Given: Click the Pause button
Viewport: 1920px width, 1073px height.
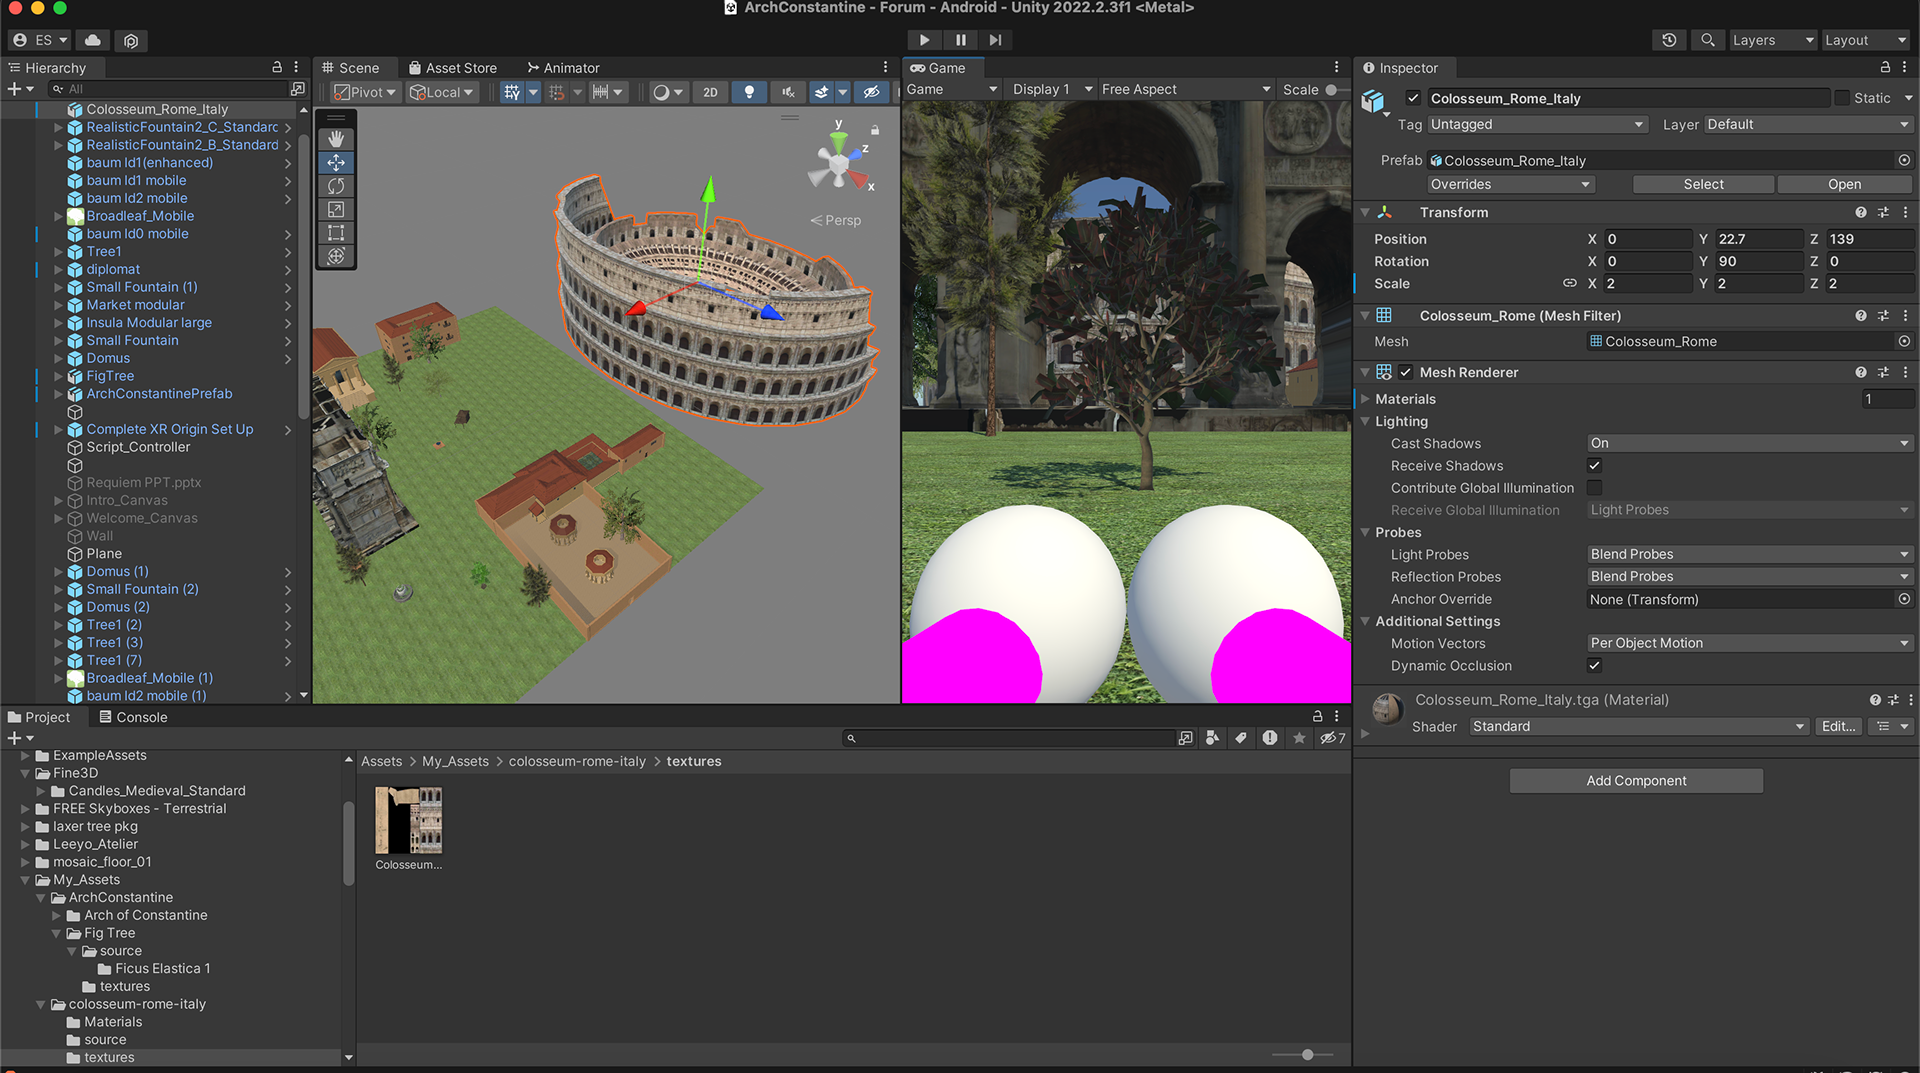Looking at the screenshot, I should 960,40.
